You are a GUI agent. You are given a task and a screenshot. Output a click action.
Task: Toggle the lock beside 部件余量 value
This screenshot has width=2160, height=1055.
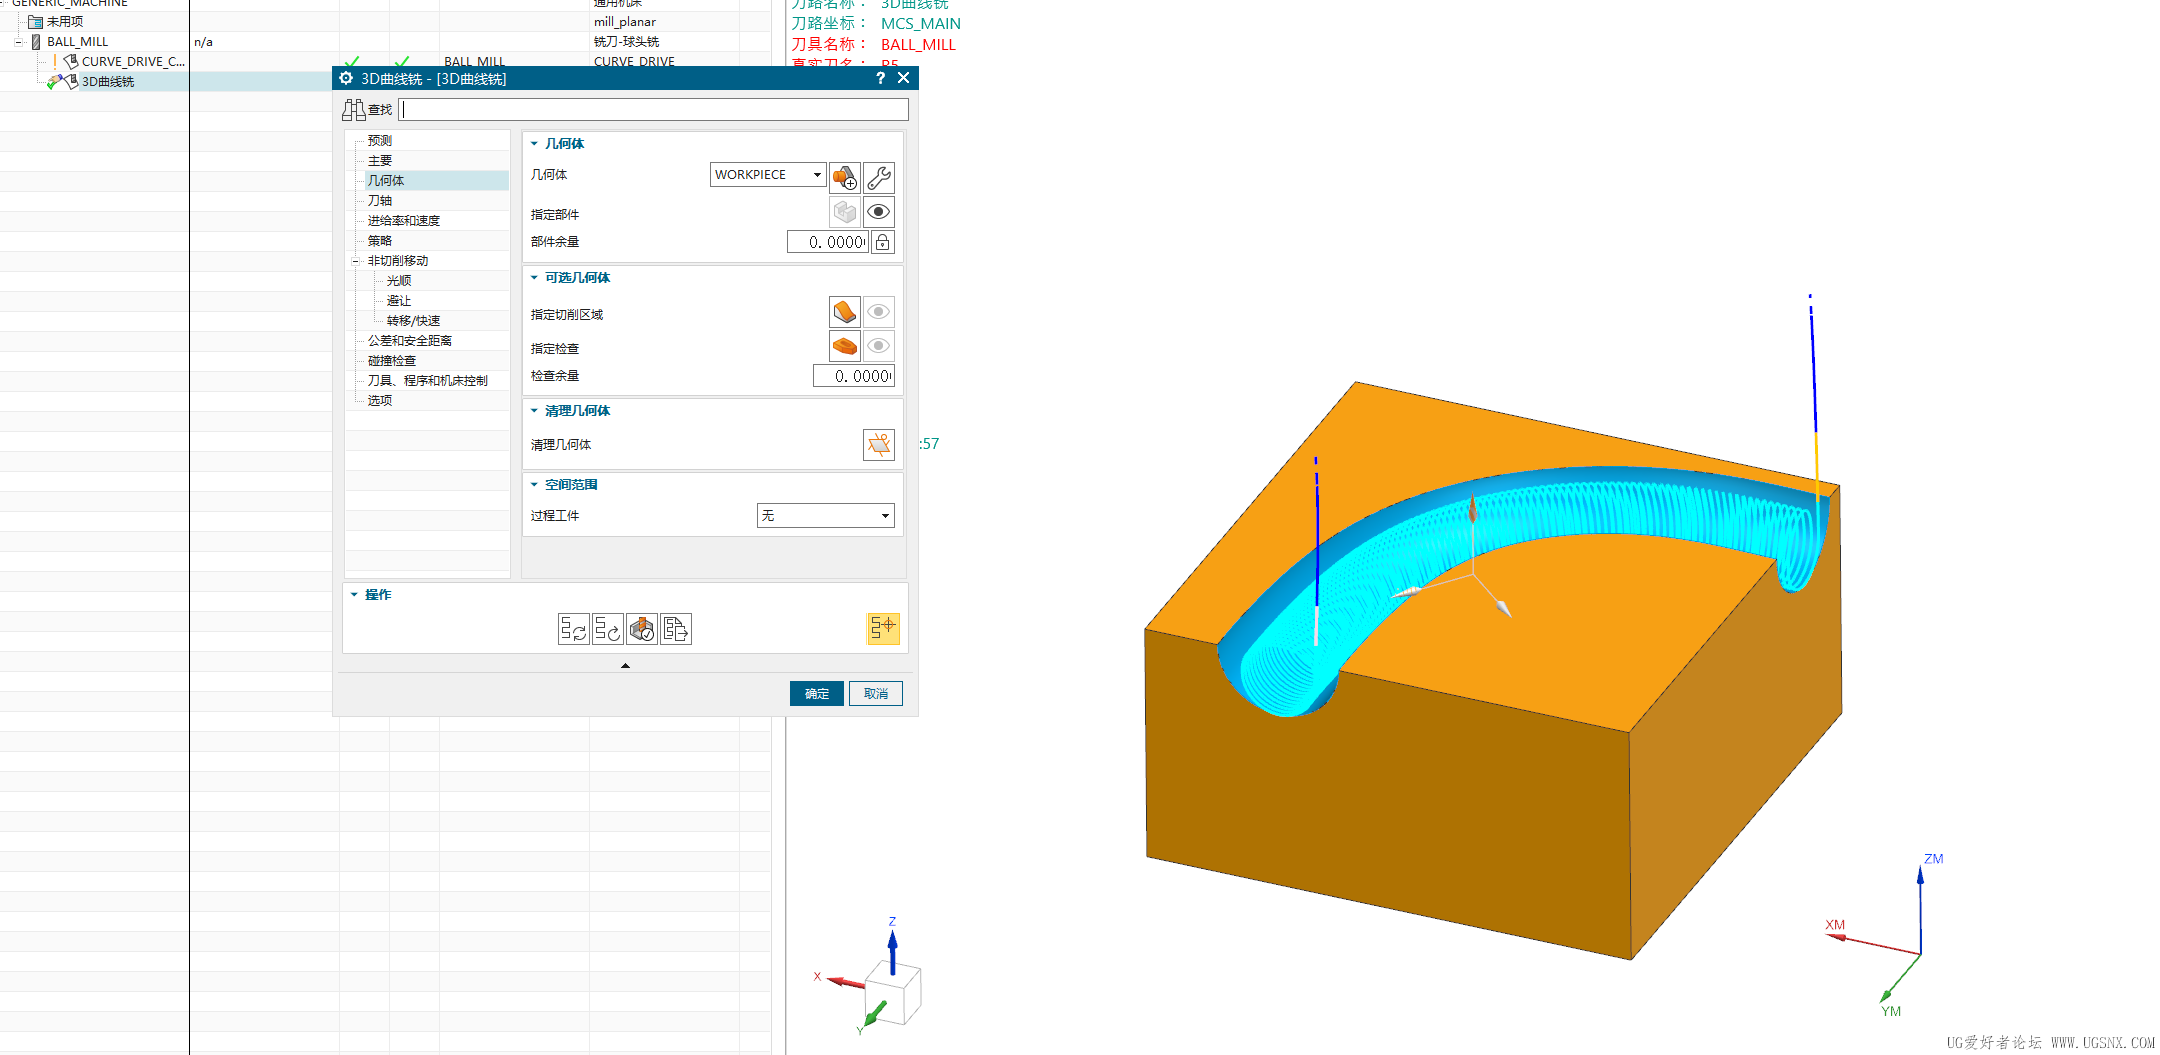coord(883,242)
